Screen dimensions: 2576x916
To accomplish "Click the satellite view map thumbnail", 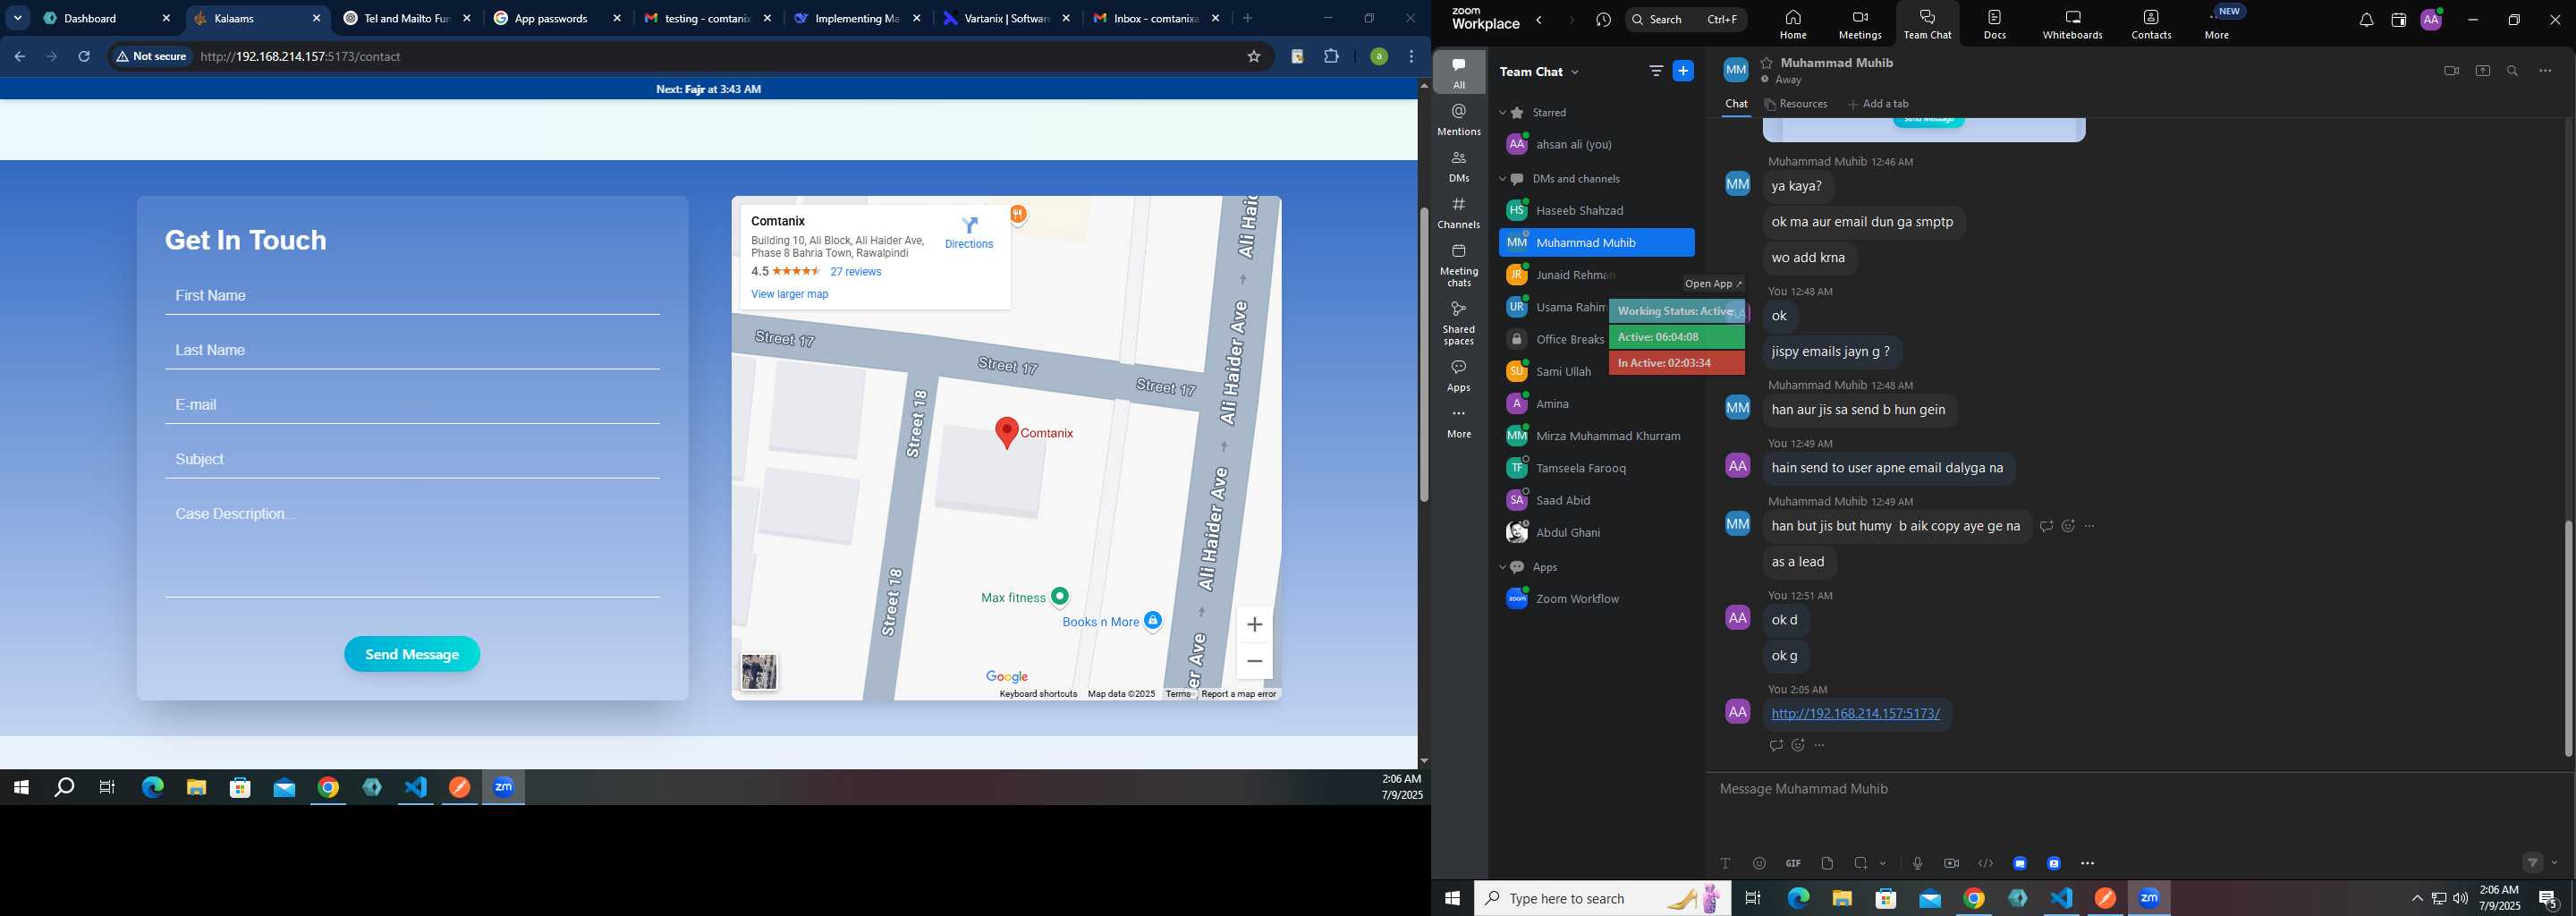I will (759, 672).
